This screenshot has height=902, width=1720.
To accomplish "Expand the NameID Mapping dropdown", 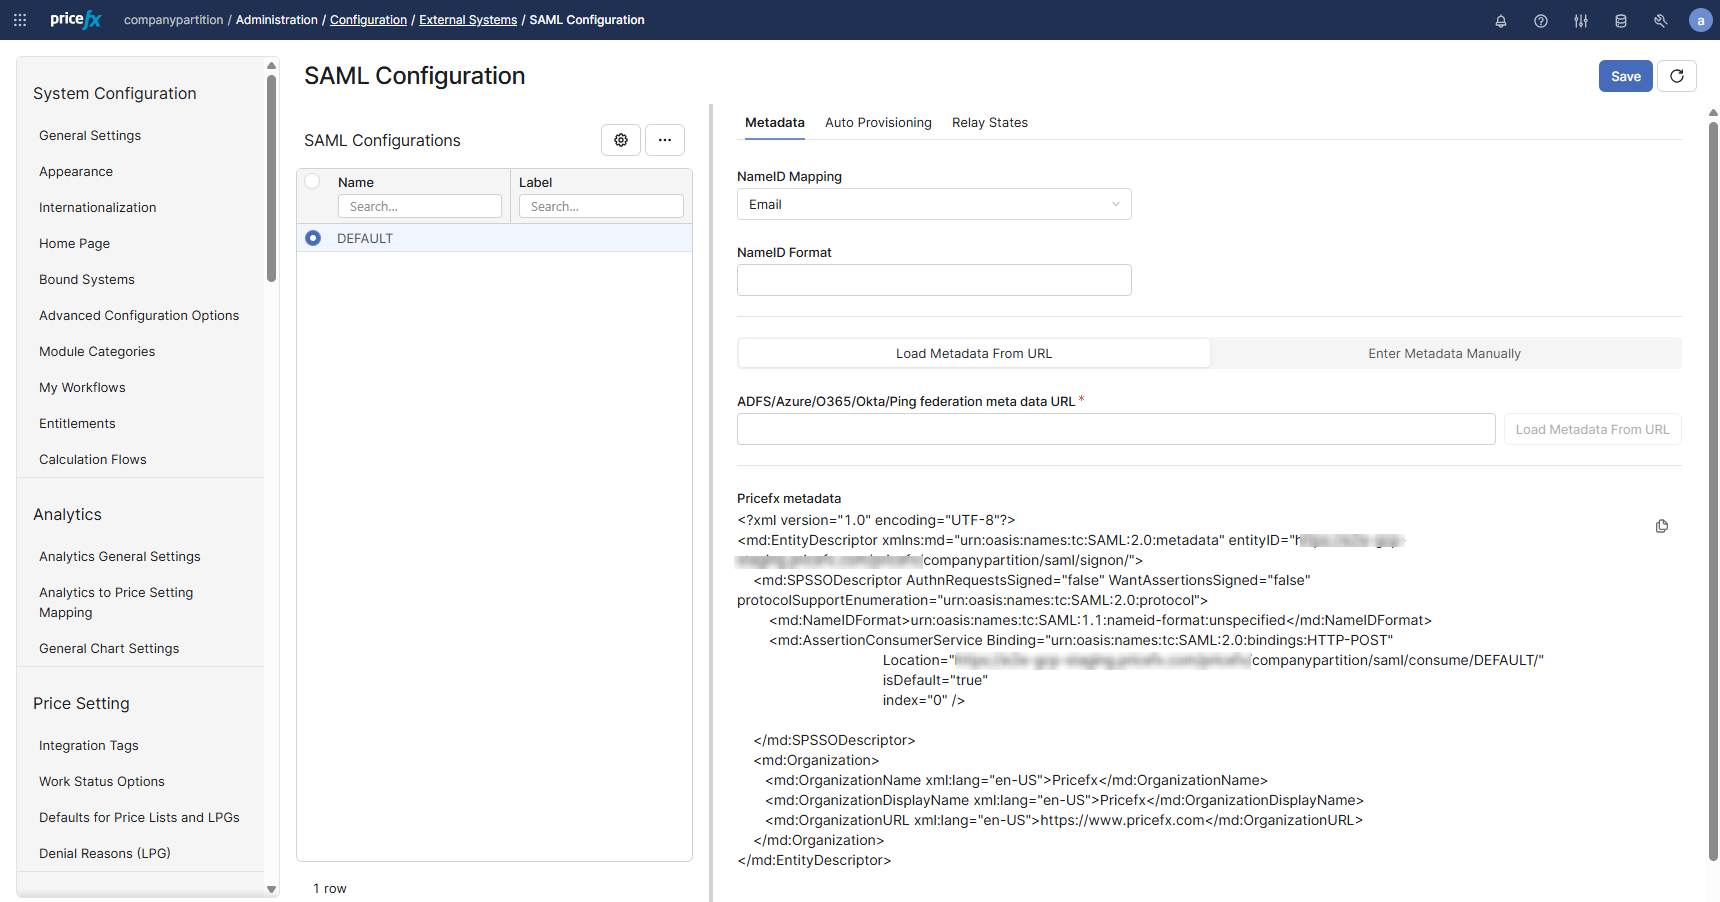I will [933, 204].
